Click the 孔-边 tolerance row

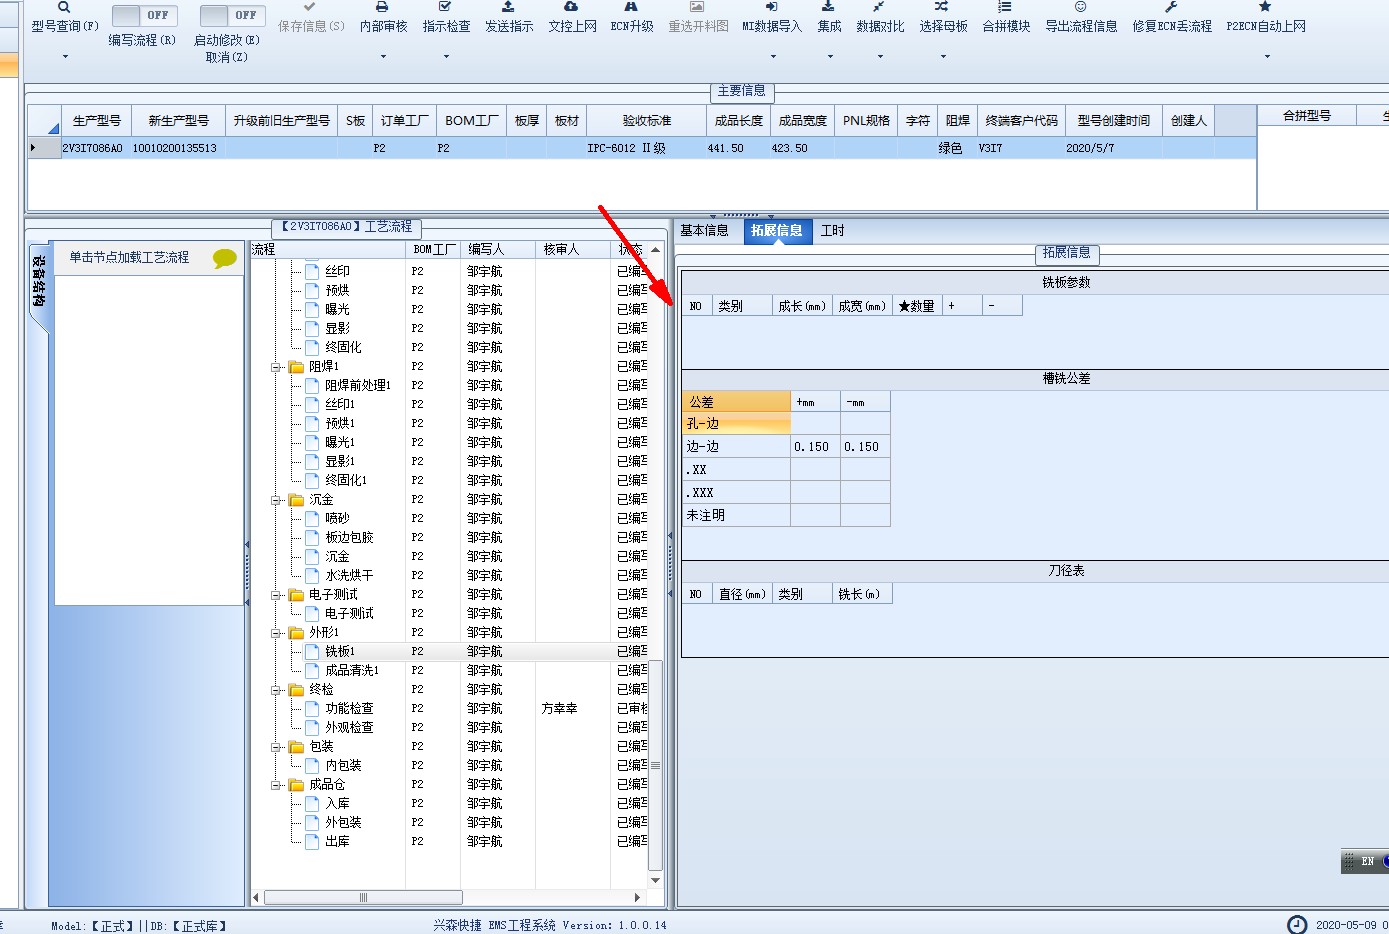pyautogui.click(x=736, y=424)
